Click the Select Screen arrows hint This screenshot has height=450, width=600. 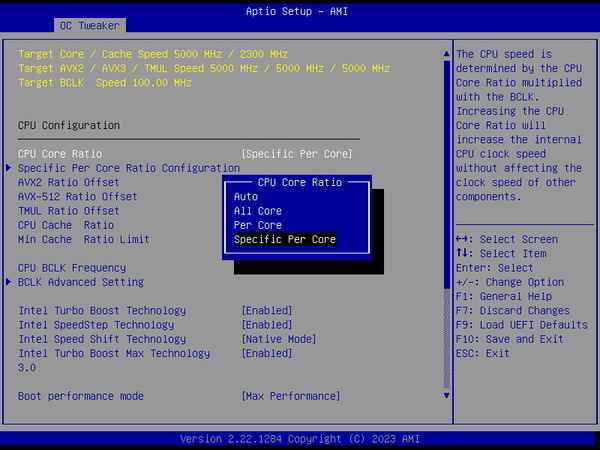pyautogui.click(x=507, y=239)
